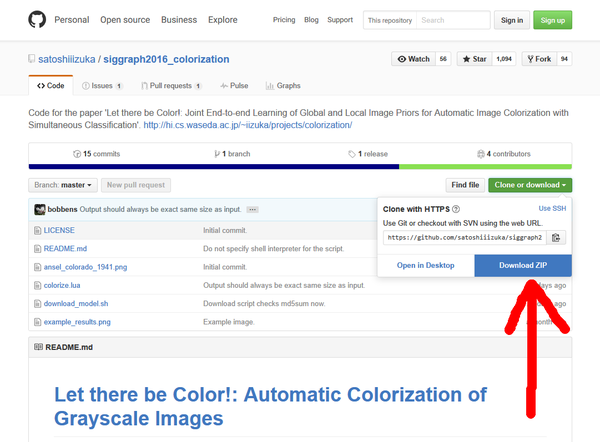
Task: Select the ansel_colorado_1941.png file icon
Action: [38, 267]
